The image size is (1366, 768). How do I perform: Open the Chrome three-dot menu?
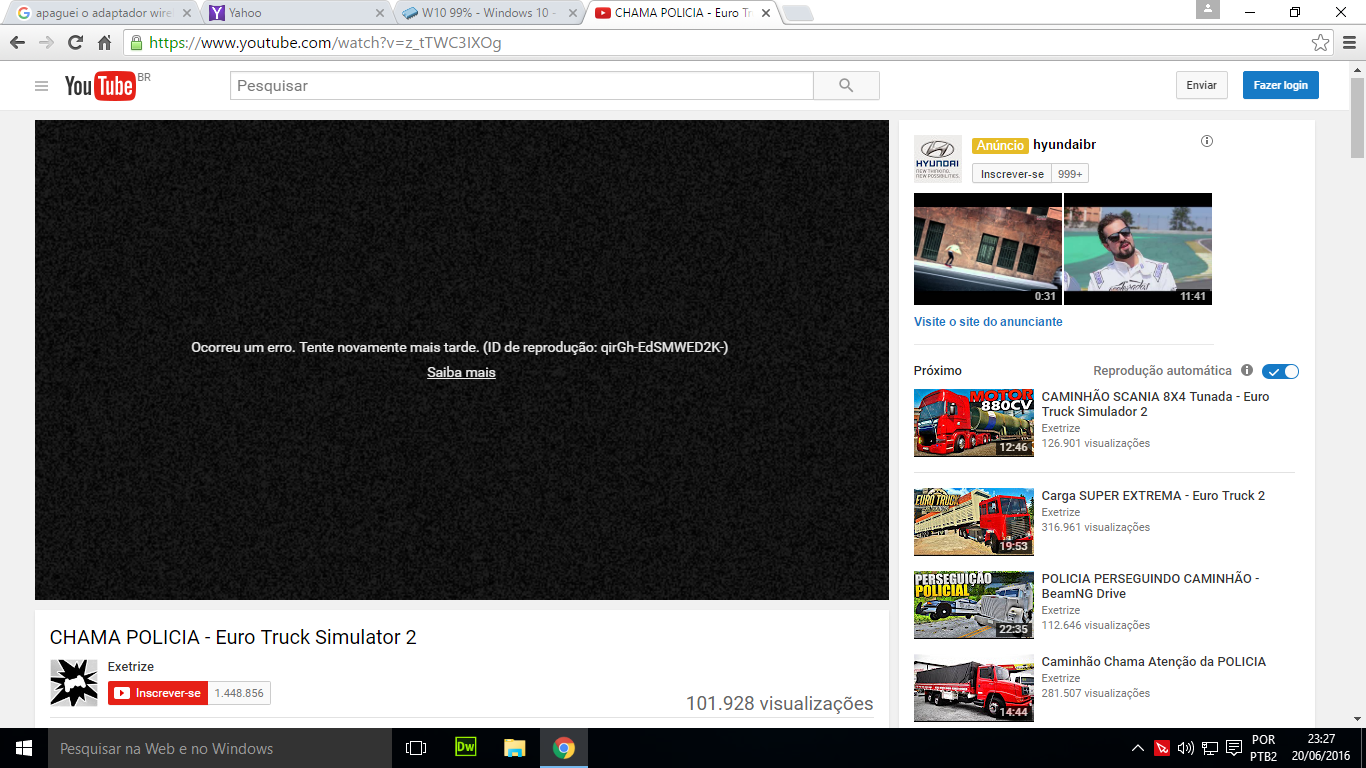[x=1348, y=43]
